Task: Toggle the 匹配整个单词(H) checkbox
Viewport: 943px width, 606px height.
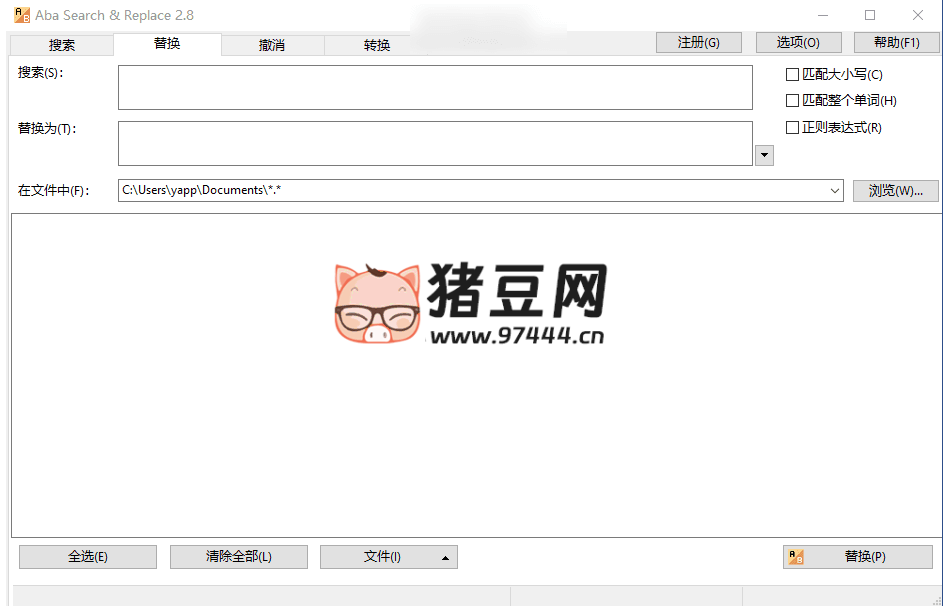Action: click(x=793, y=101)
